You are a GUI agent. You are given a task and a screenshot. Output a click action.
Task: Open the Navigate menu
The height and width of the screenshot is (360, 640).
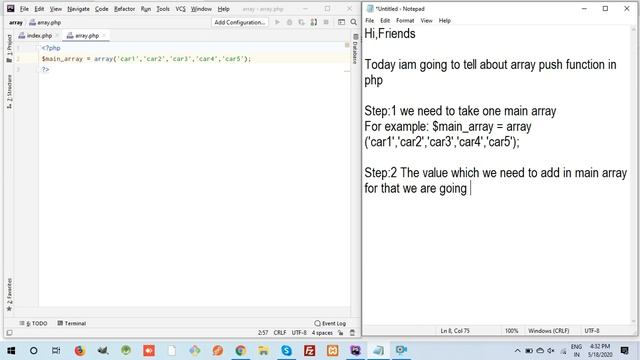click(x=78, y=9)
